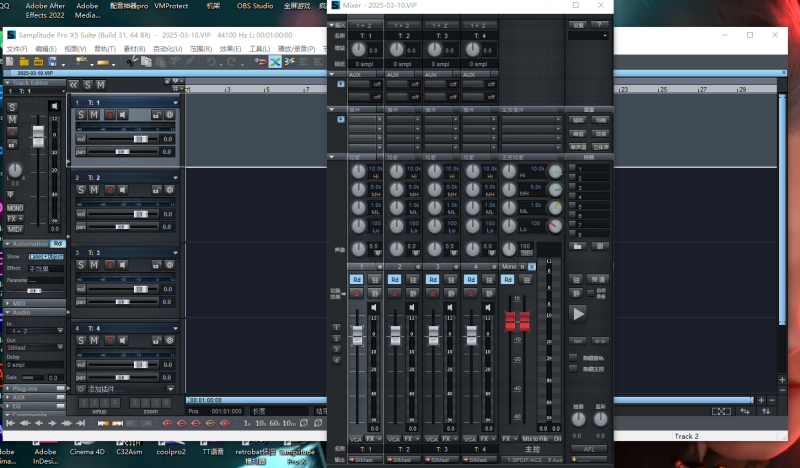Expand the Plug-ins section
This screenshot has width=800, height=468.
click(x=8, y=388)
